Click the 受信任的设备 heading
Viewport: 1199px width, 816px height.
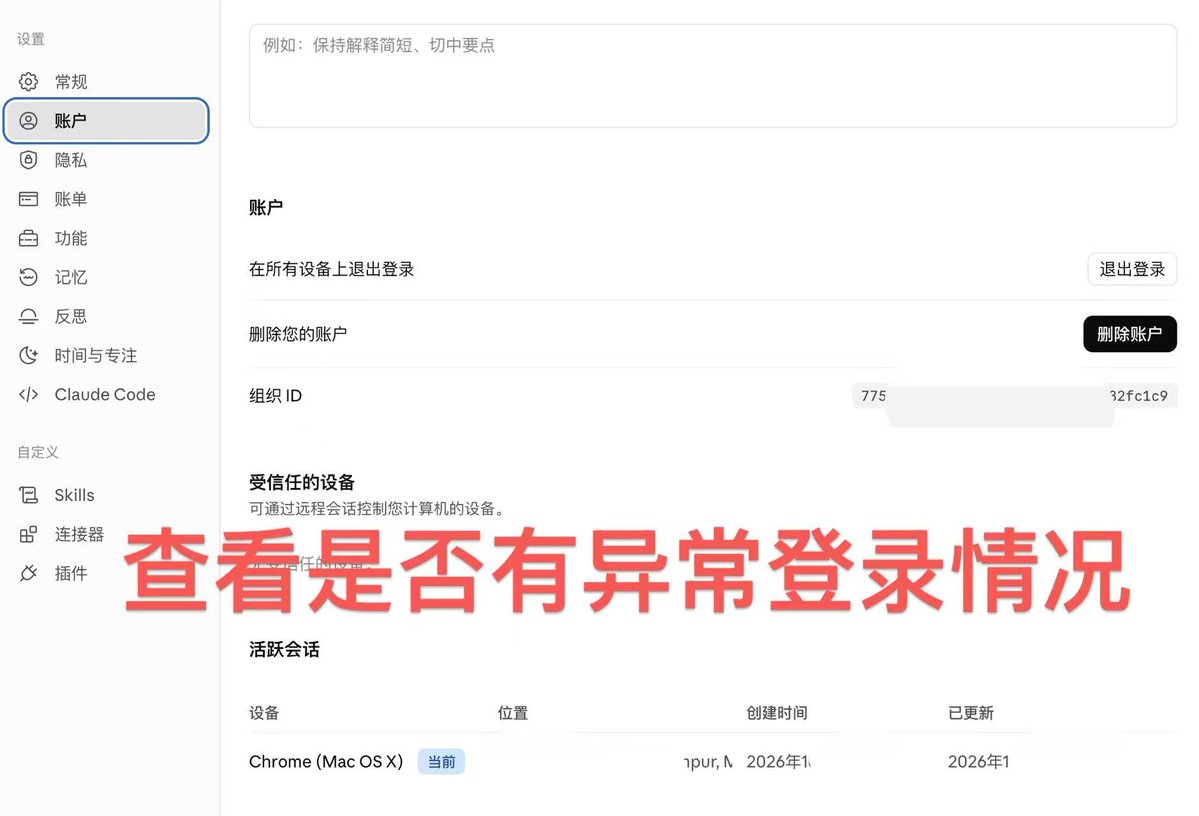click(x=302, y=483)
